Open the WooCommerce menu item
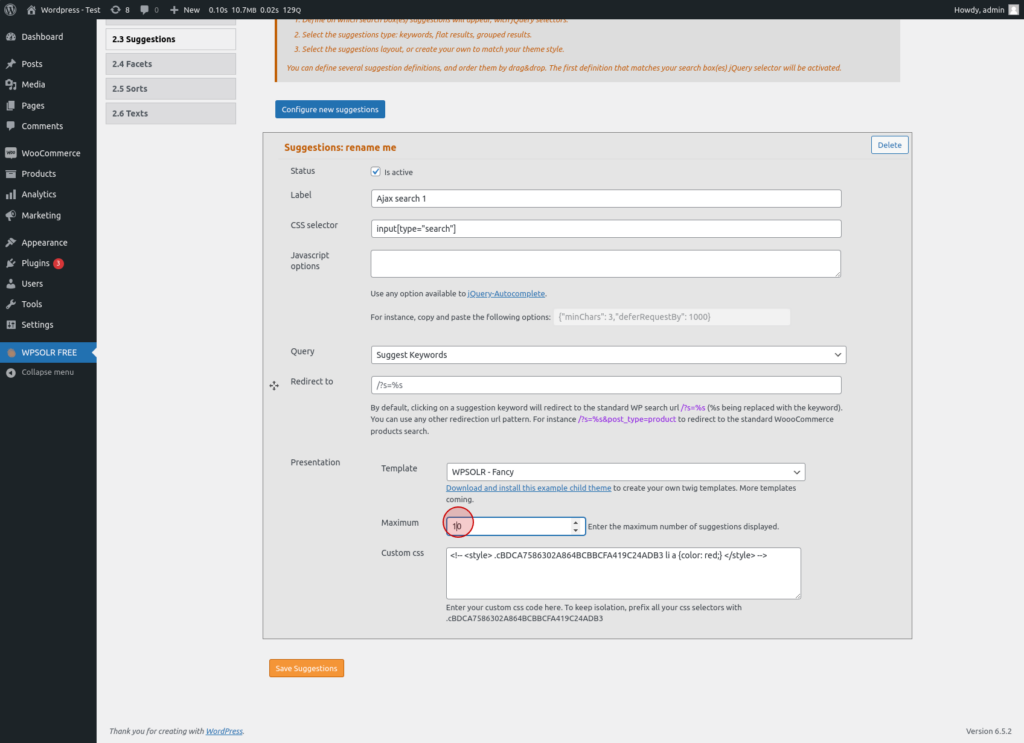1024x743 pixels. click(x=48, y=153)
